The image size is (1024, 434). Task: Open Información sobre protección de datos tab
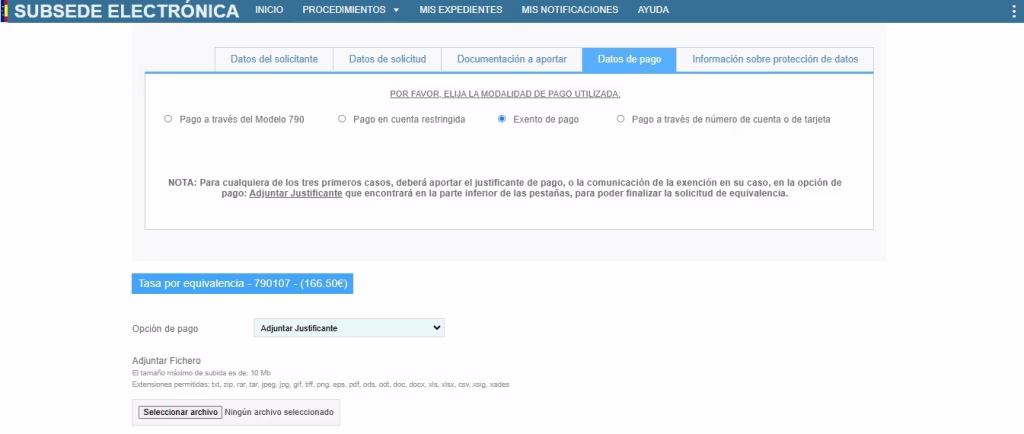(775, 59)
